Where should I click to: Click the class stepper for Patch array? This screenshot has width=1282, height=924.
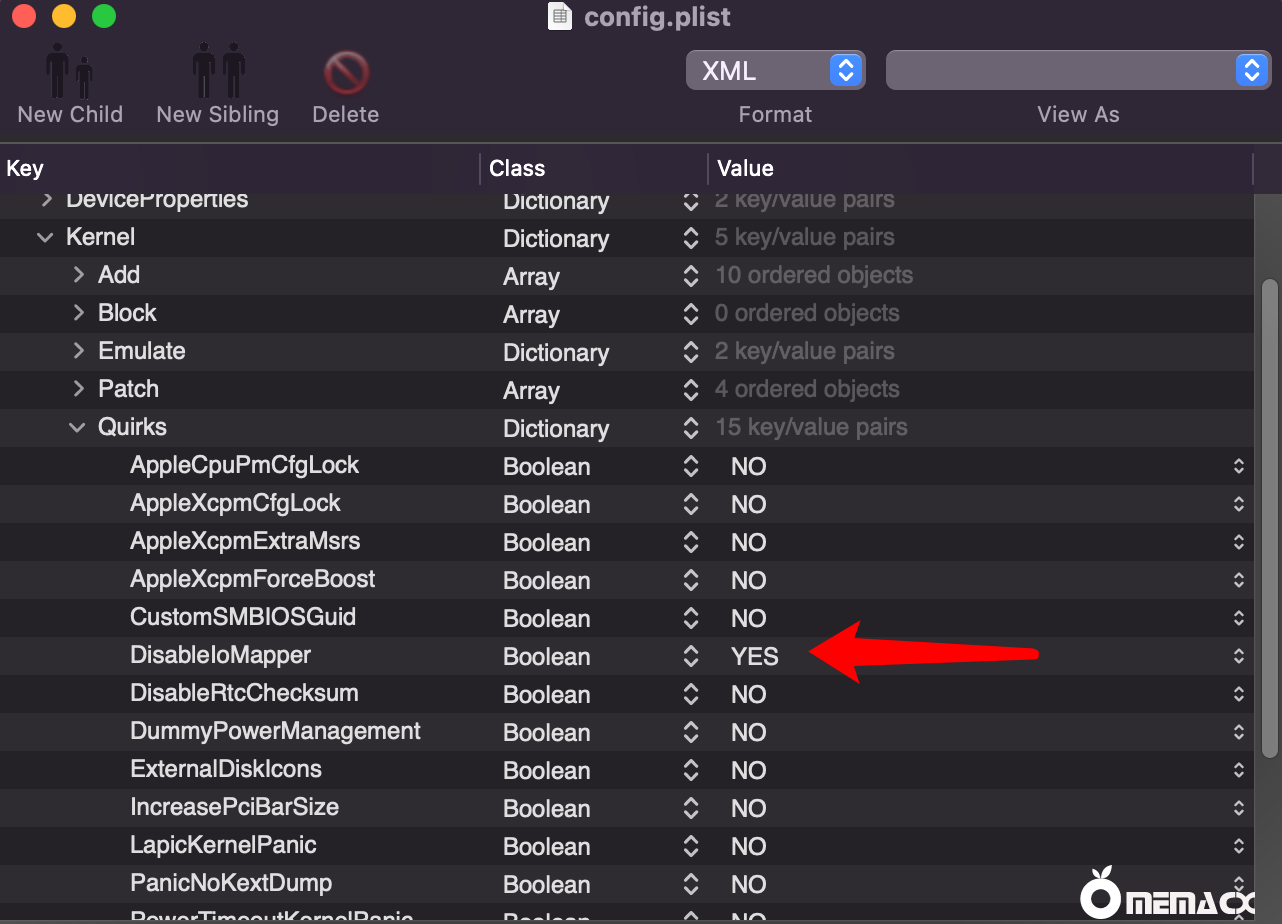690,390
